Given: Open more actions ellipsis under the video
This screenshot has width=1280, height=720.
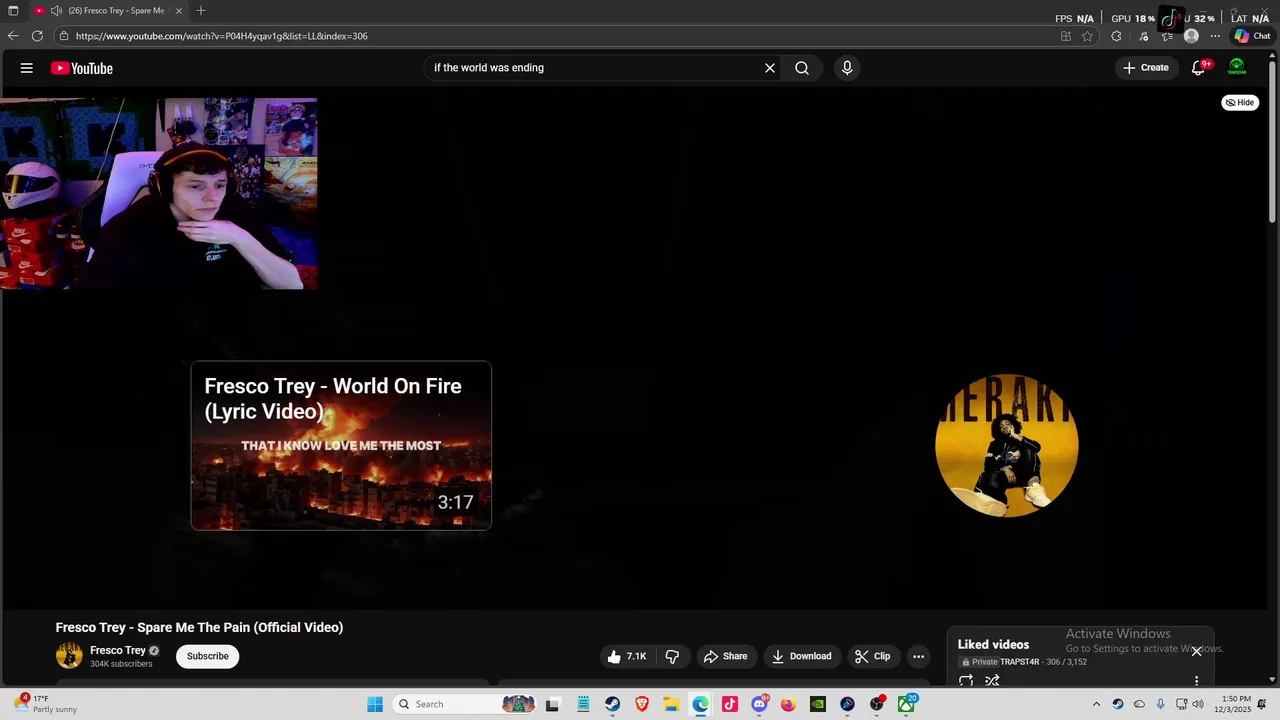Looking at the screenshot, I should pos(918,656).
